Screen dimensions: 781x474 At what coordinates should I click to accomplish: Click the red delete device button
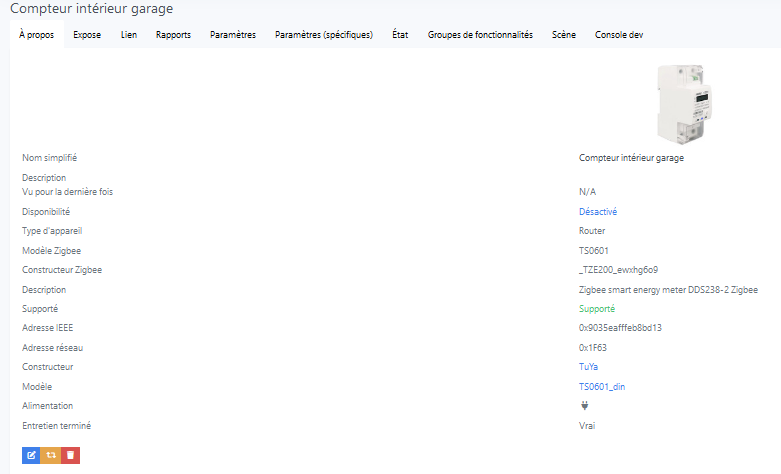point(70,455)
